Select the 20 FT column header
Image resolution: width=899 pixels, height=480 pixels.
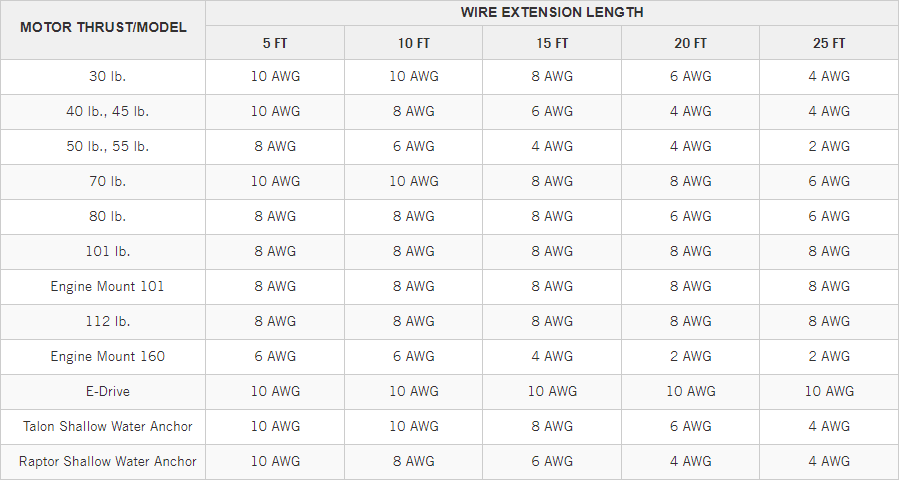[690, 43]
